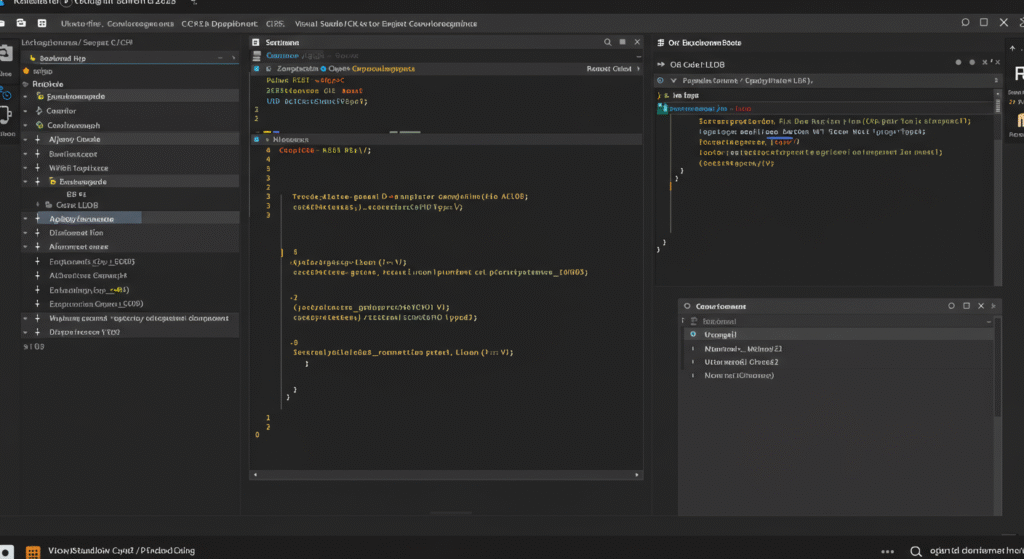The image size is (1024, 559).
Task: Click the circle icon on the lower-right panel title
Action: tap(687, 306)
